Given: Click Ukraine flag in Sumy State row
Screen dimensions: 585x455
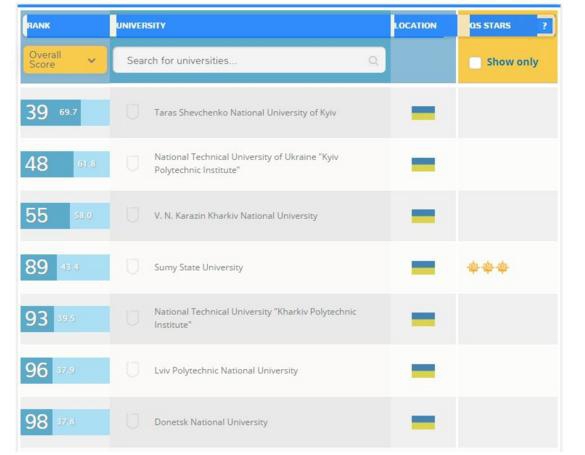Looking at the screenshot, I should point(423,268).
